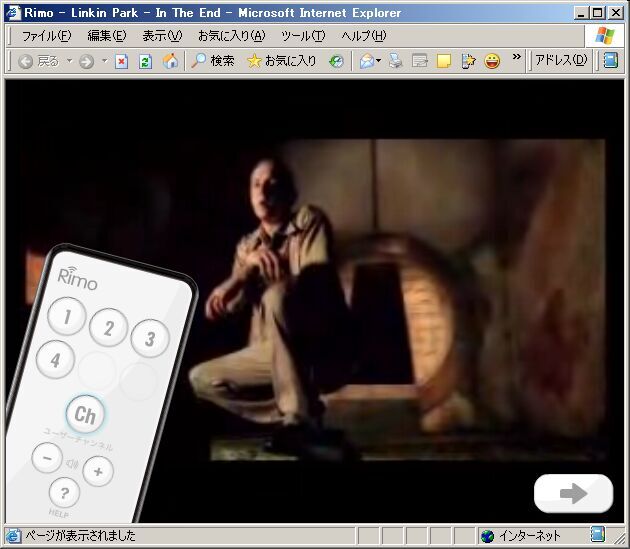
Task: Skip to next video with arrow button
Action: (x=574, y=494)
